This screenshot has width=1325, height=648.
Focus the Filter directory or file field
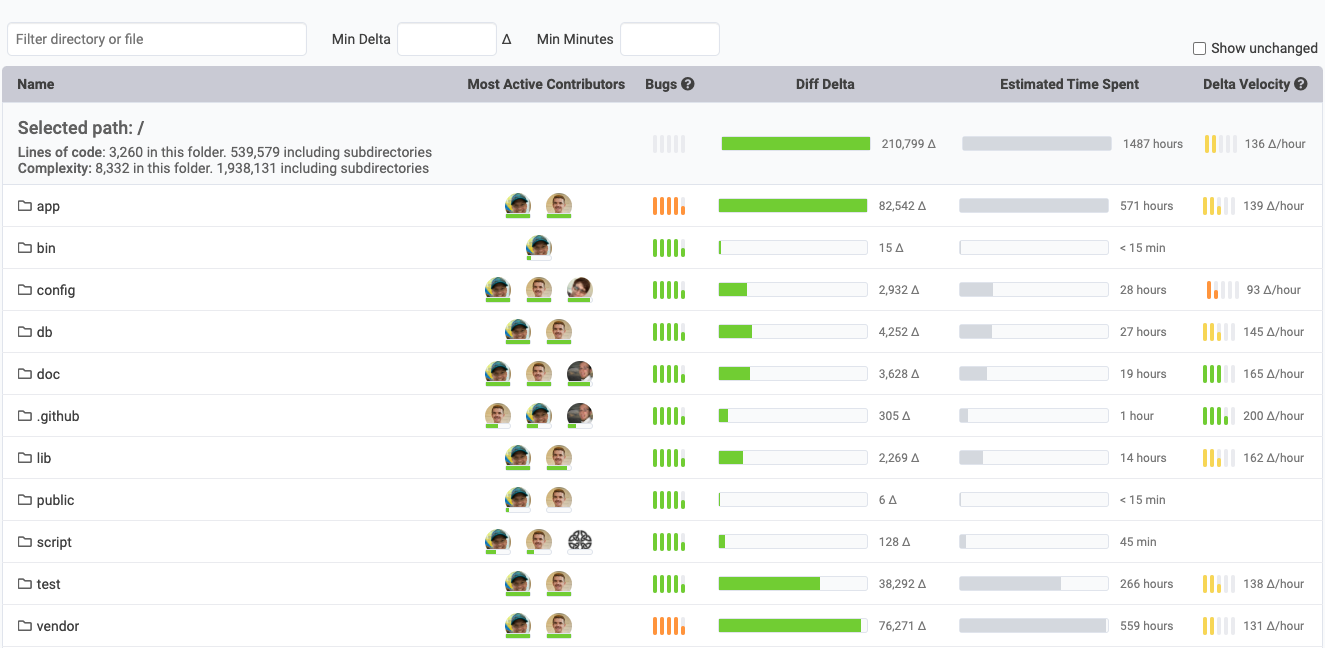tap(157, 39)
